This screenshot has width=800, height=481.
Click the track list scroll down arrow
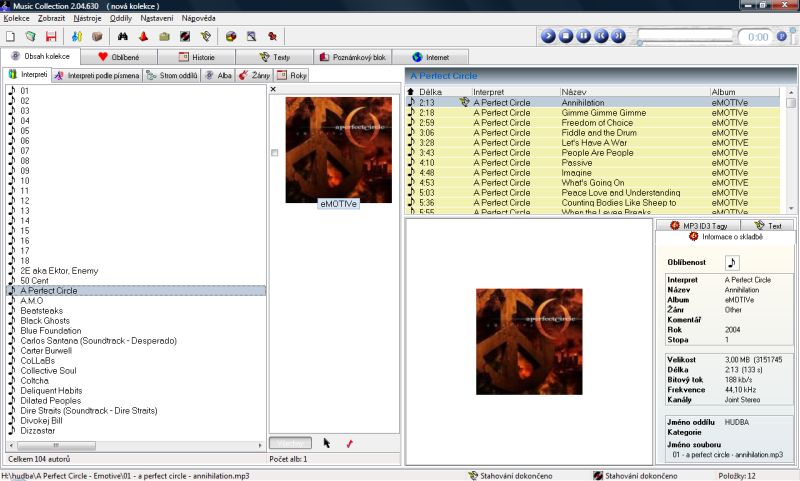tap(791, 209)
